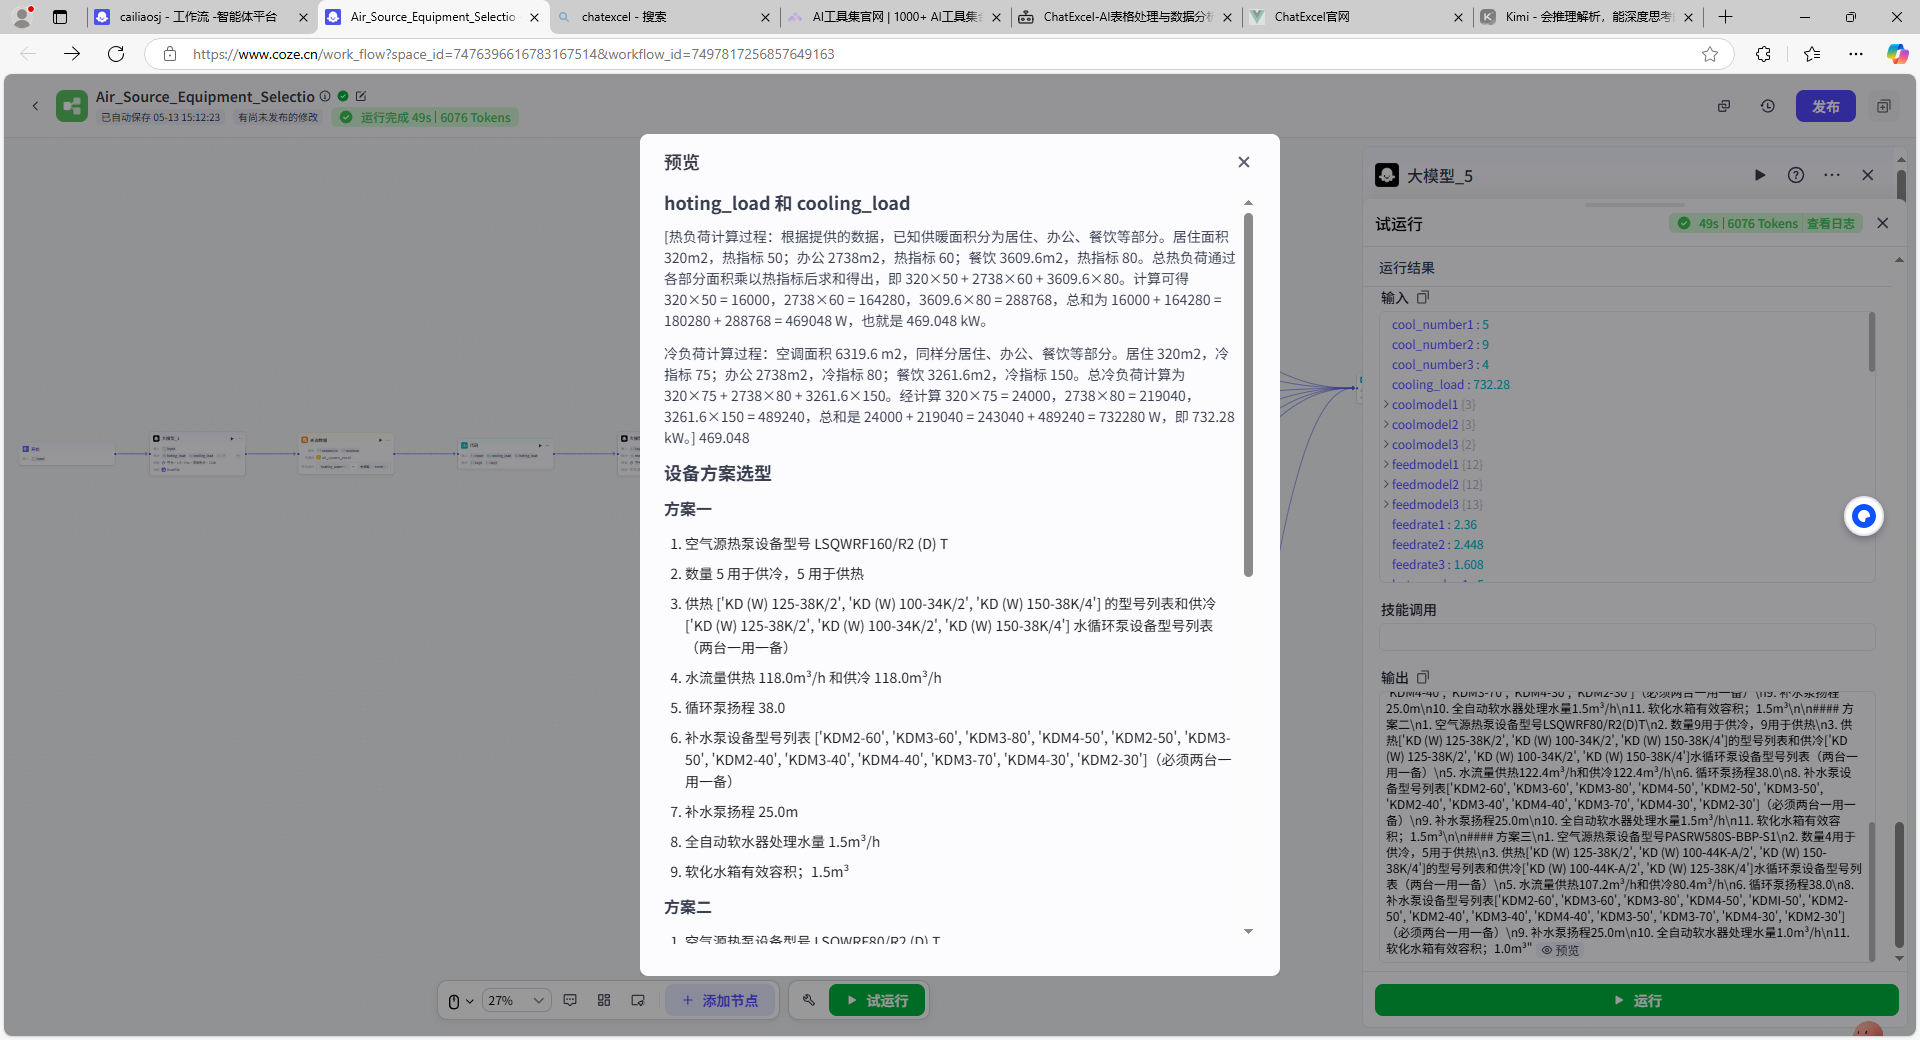This screenshot has height=1040, width=1920.
Task: Expand the feedmodel1 tree entry
Action: [x=1386, y=465]
